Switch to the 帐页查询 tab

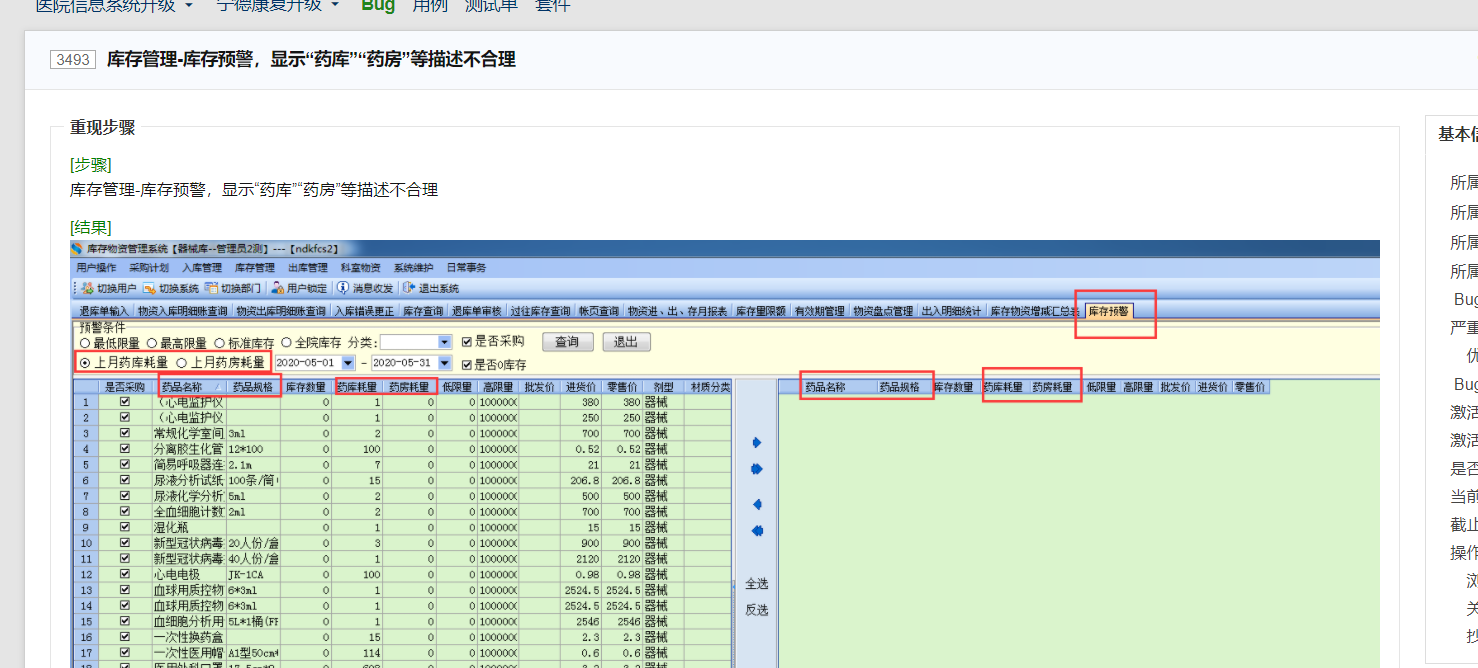pos(599,311)
